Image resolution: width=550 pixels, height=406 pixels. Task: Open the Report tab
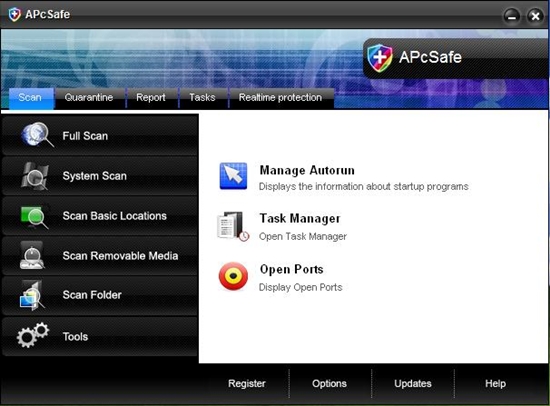point(151,98)
